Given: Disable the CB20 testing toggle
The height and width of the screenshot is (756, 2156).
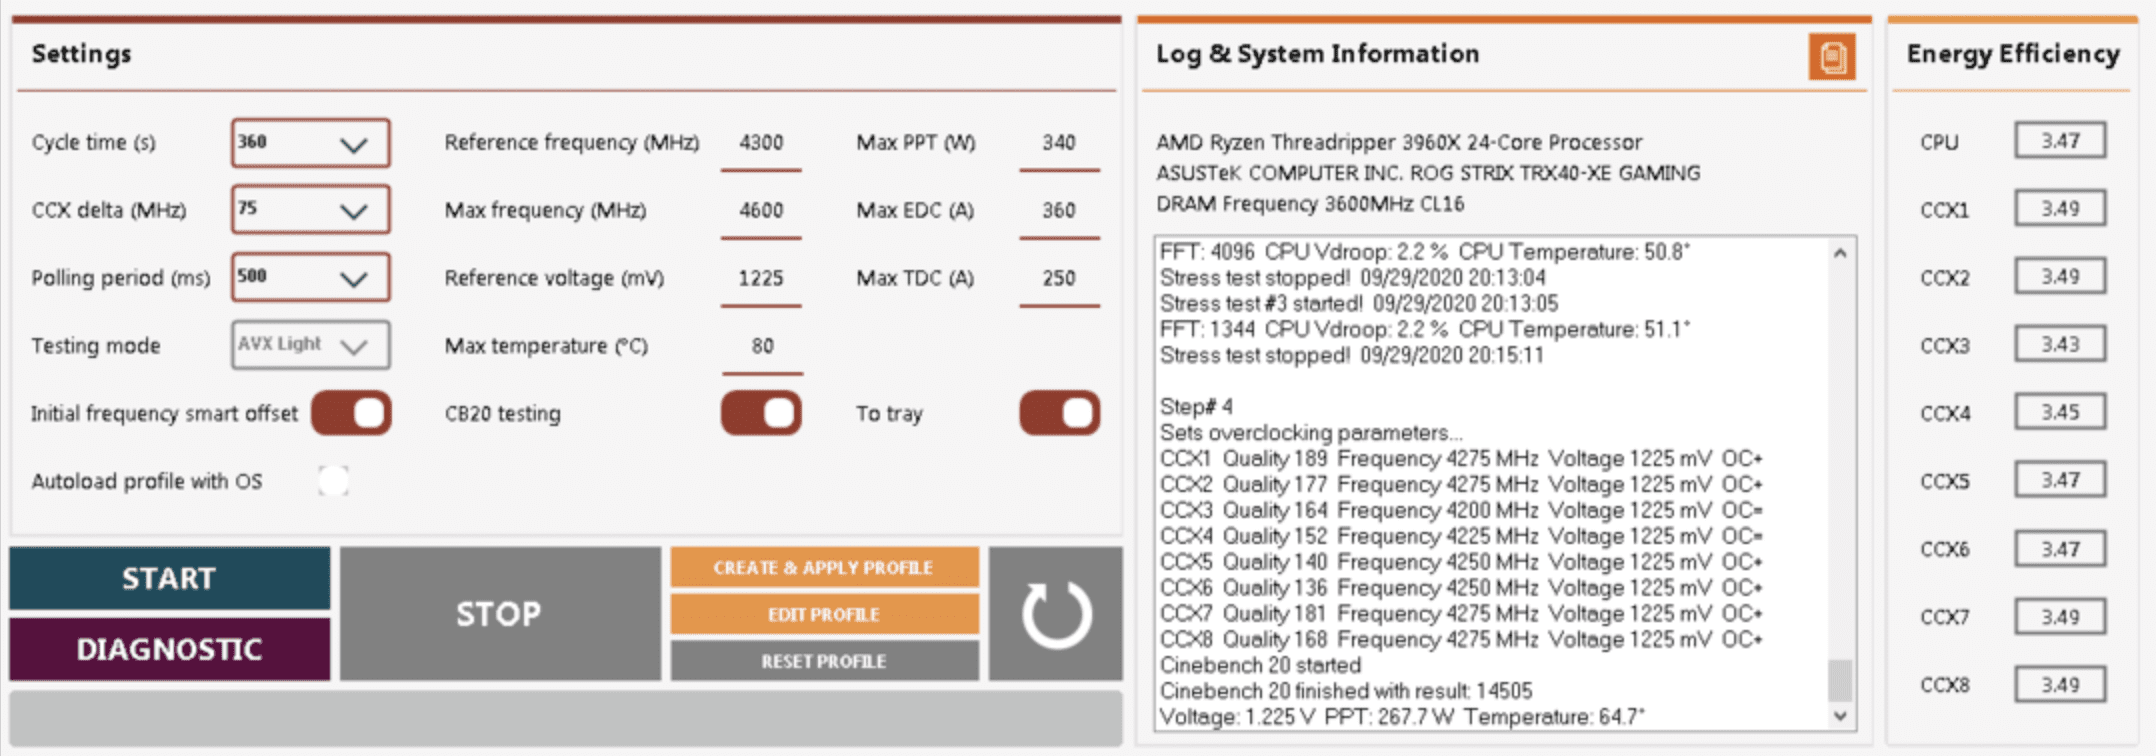Looking at the screenshot, I should (761, 413).
